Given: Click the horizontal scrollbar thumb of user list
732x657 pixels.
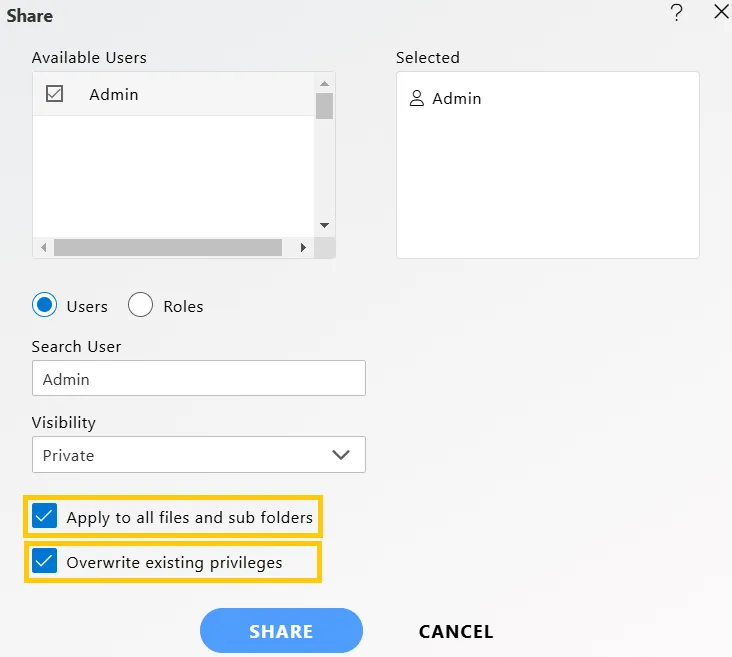Looking at the screenshot, I should click(x=168, y=247).
